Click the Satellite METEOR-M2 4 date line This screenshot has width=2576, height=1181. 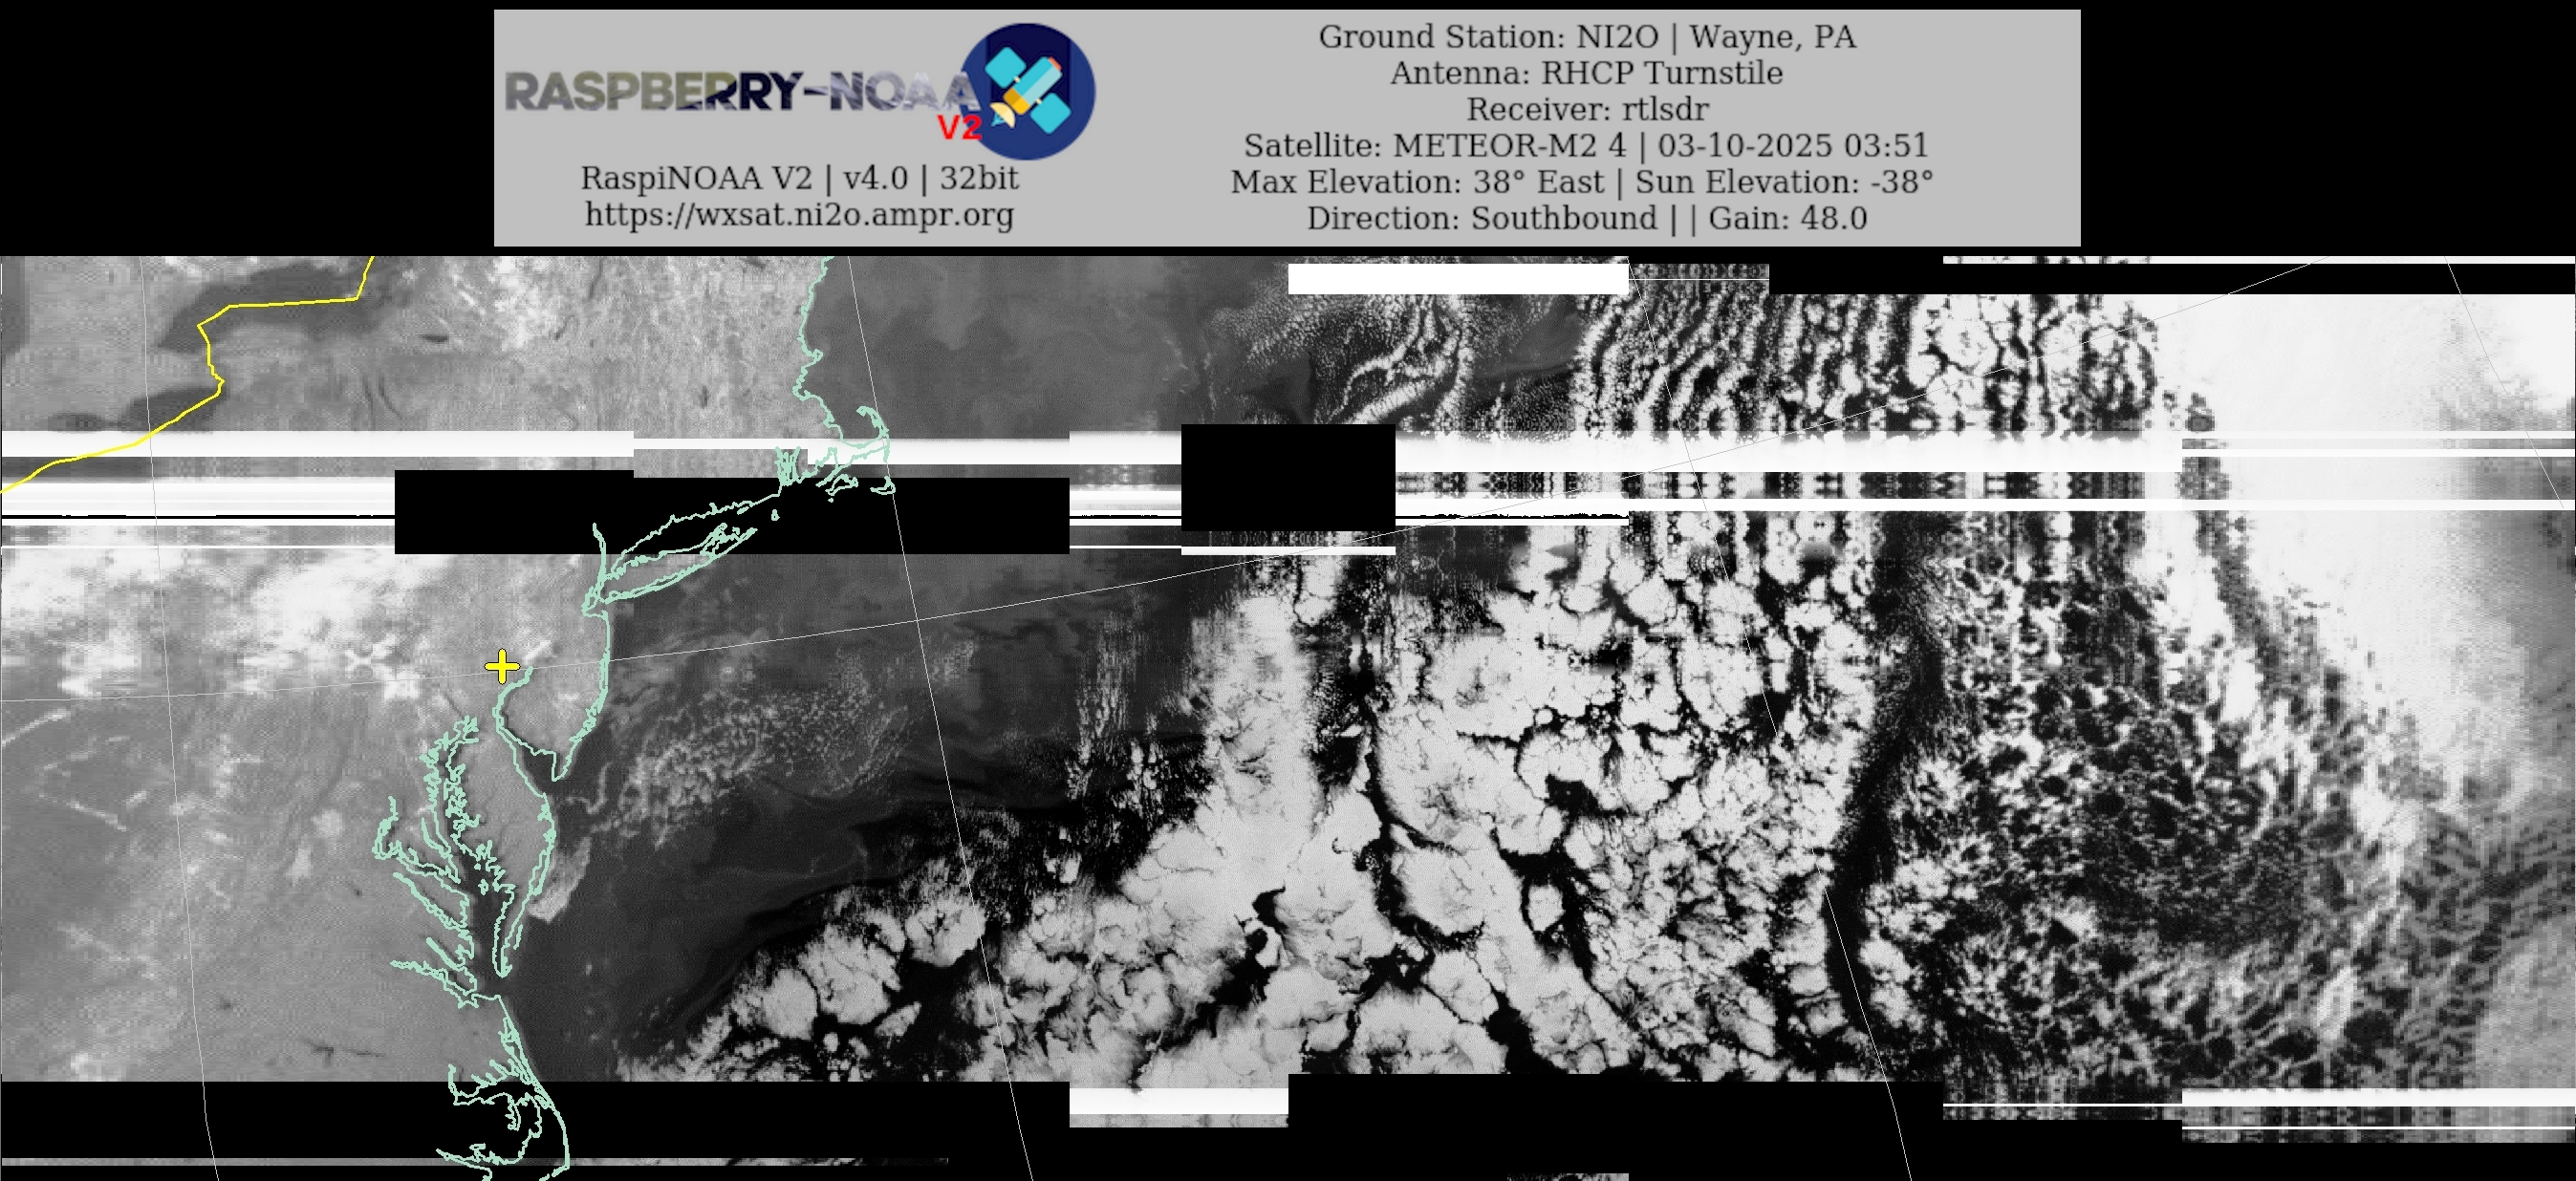pos(1586,146)
